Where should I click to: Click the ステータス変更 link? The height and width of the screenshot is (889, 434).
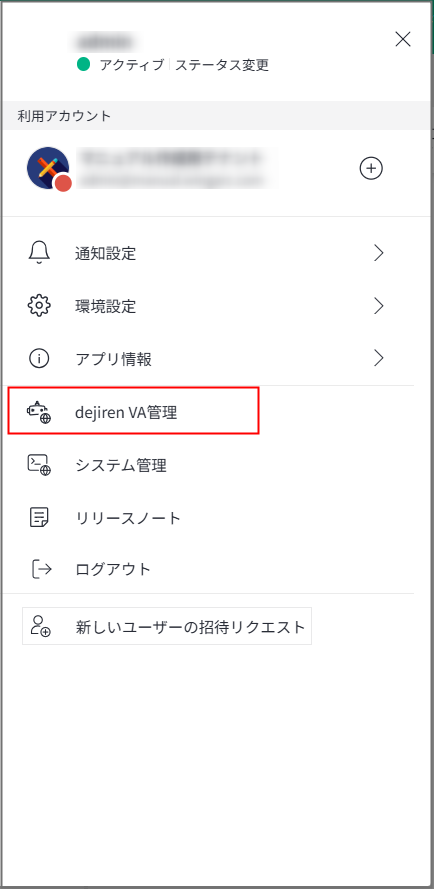222,65
